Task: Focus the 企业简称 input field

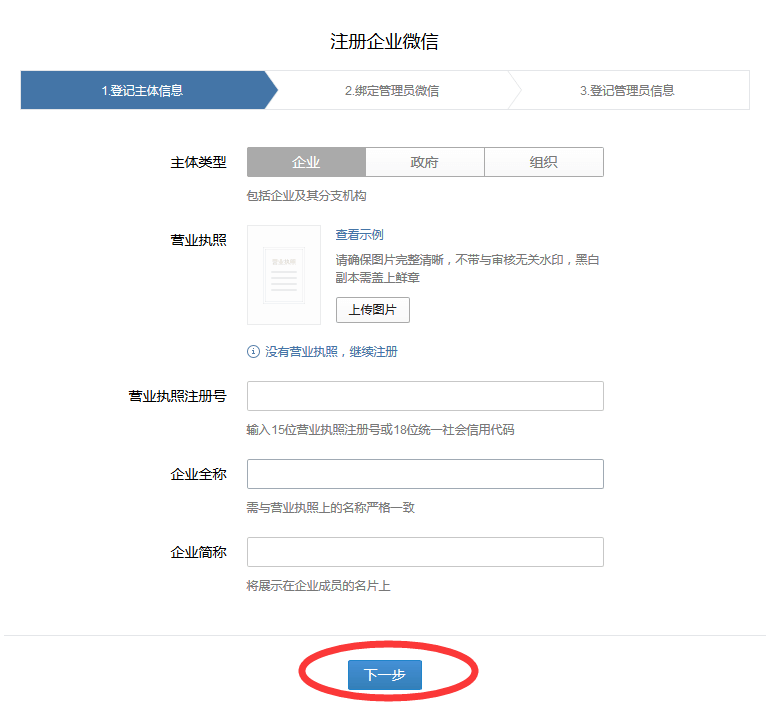Action: point(425,552)
